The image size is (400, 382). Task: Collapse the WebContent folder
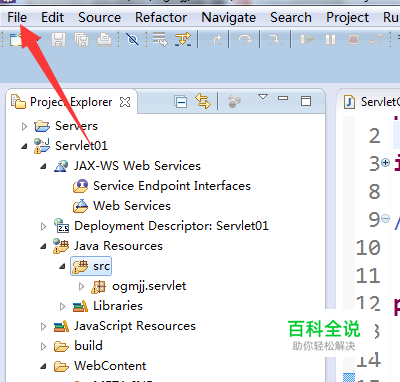[43, 366]
